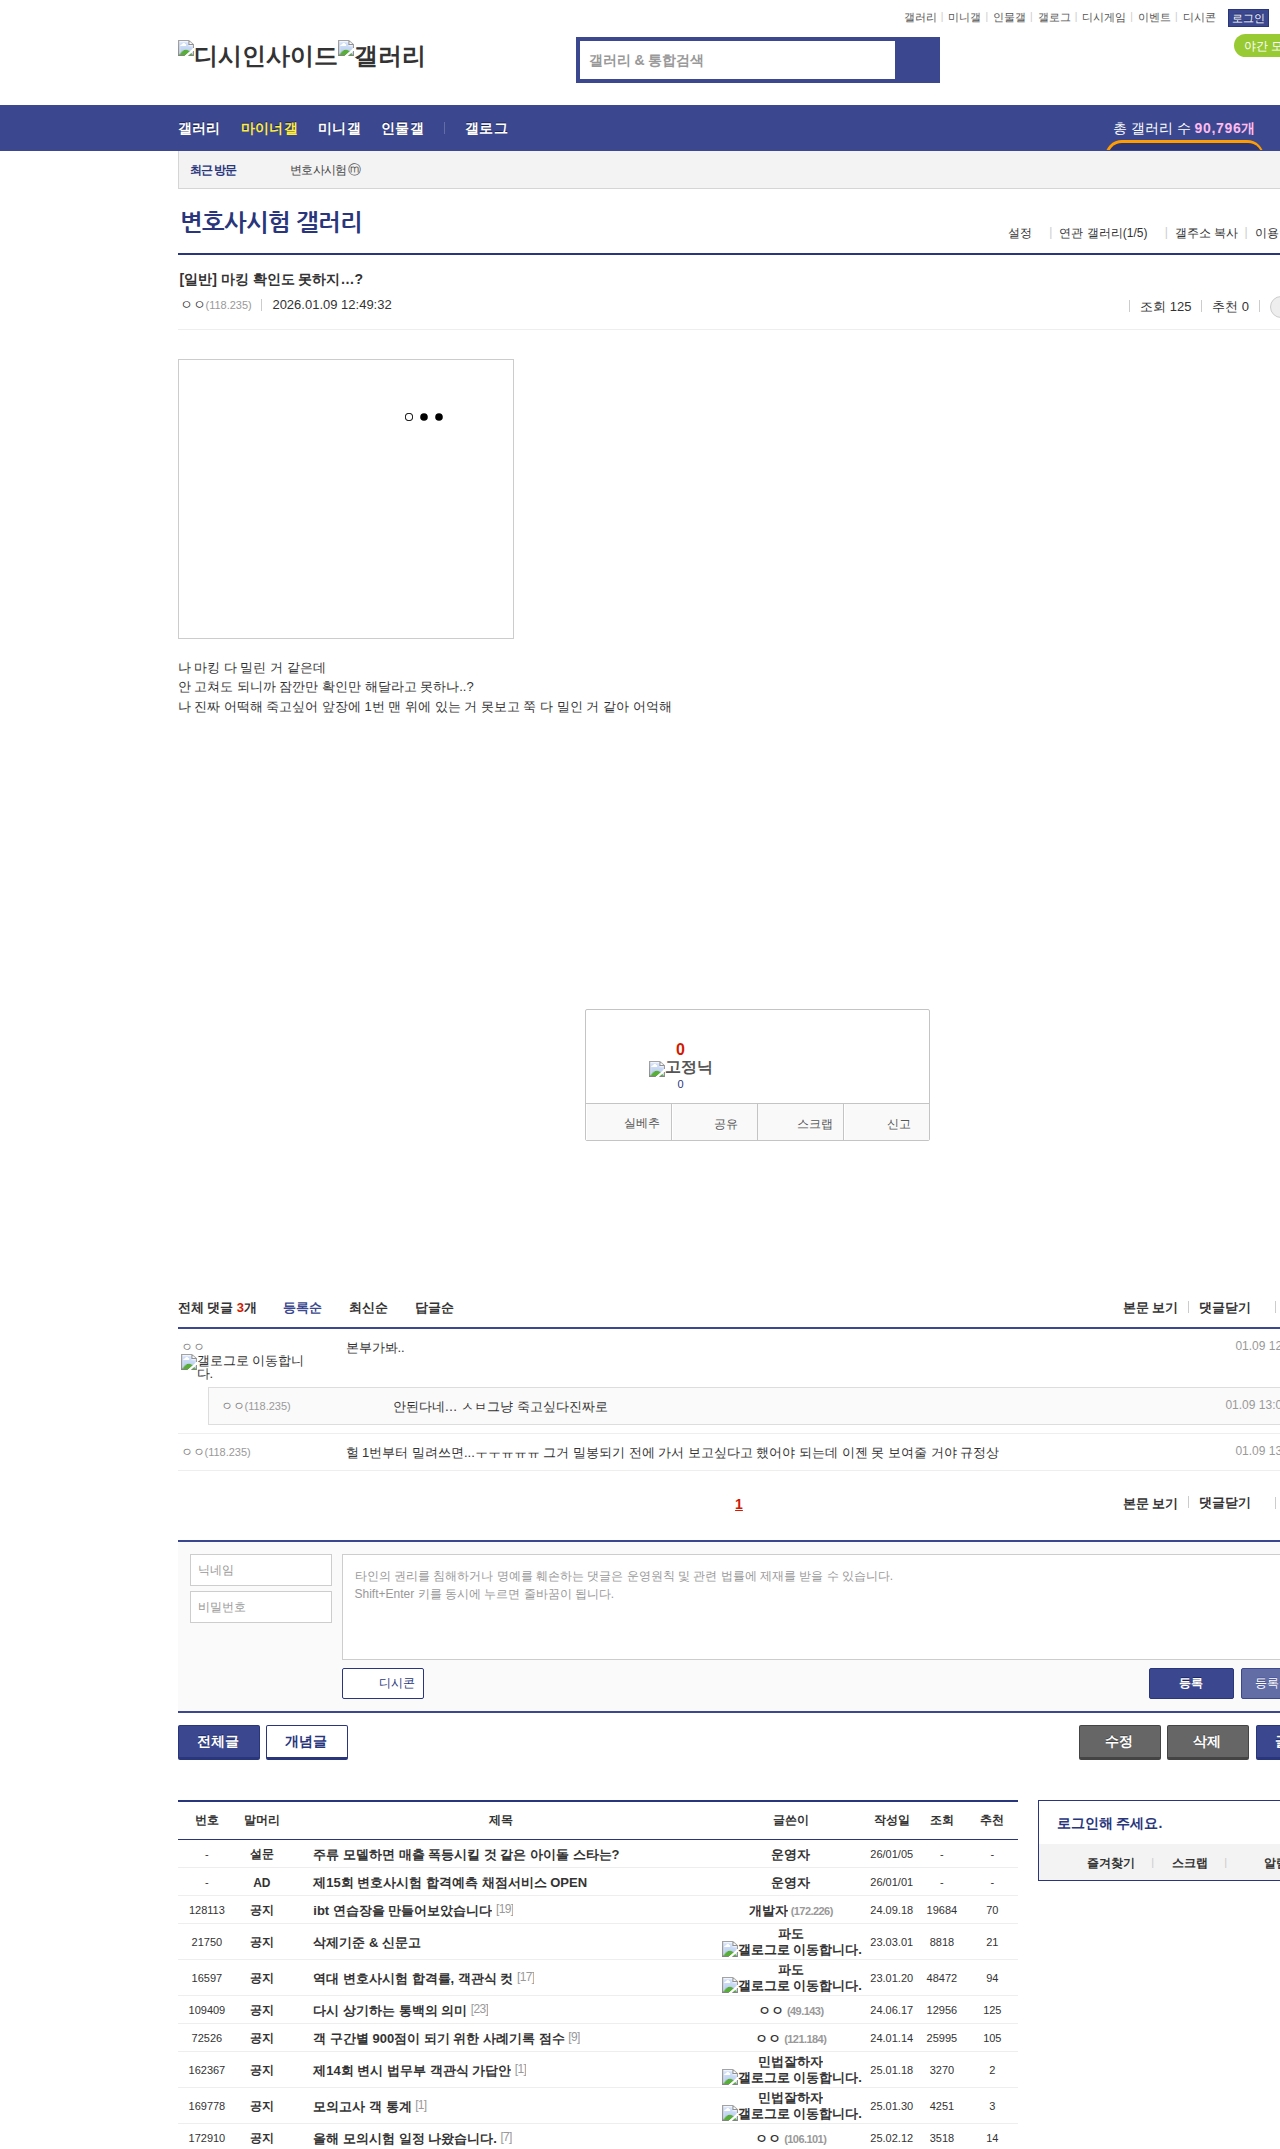Click upper 댓글닫기 to collapse comments
The image size is (1280, 2149).
click(1225, 1308)
